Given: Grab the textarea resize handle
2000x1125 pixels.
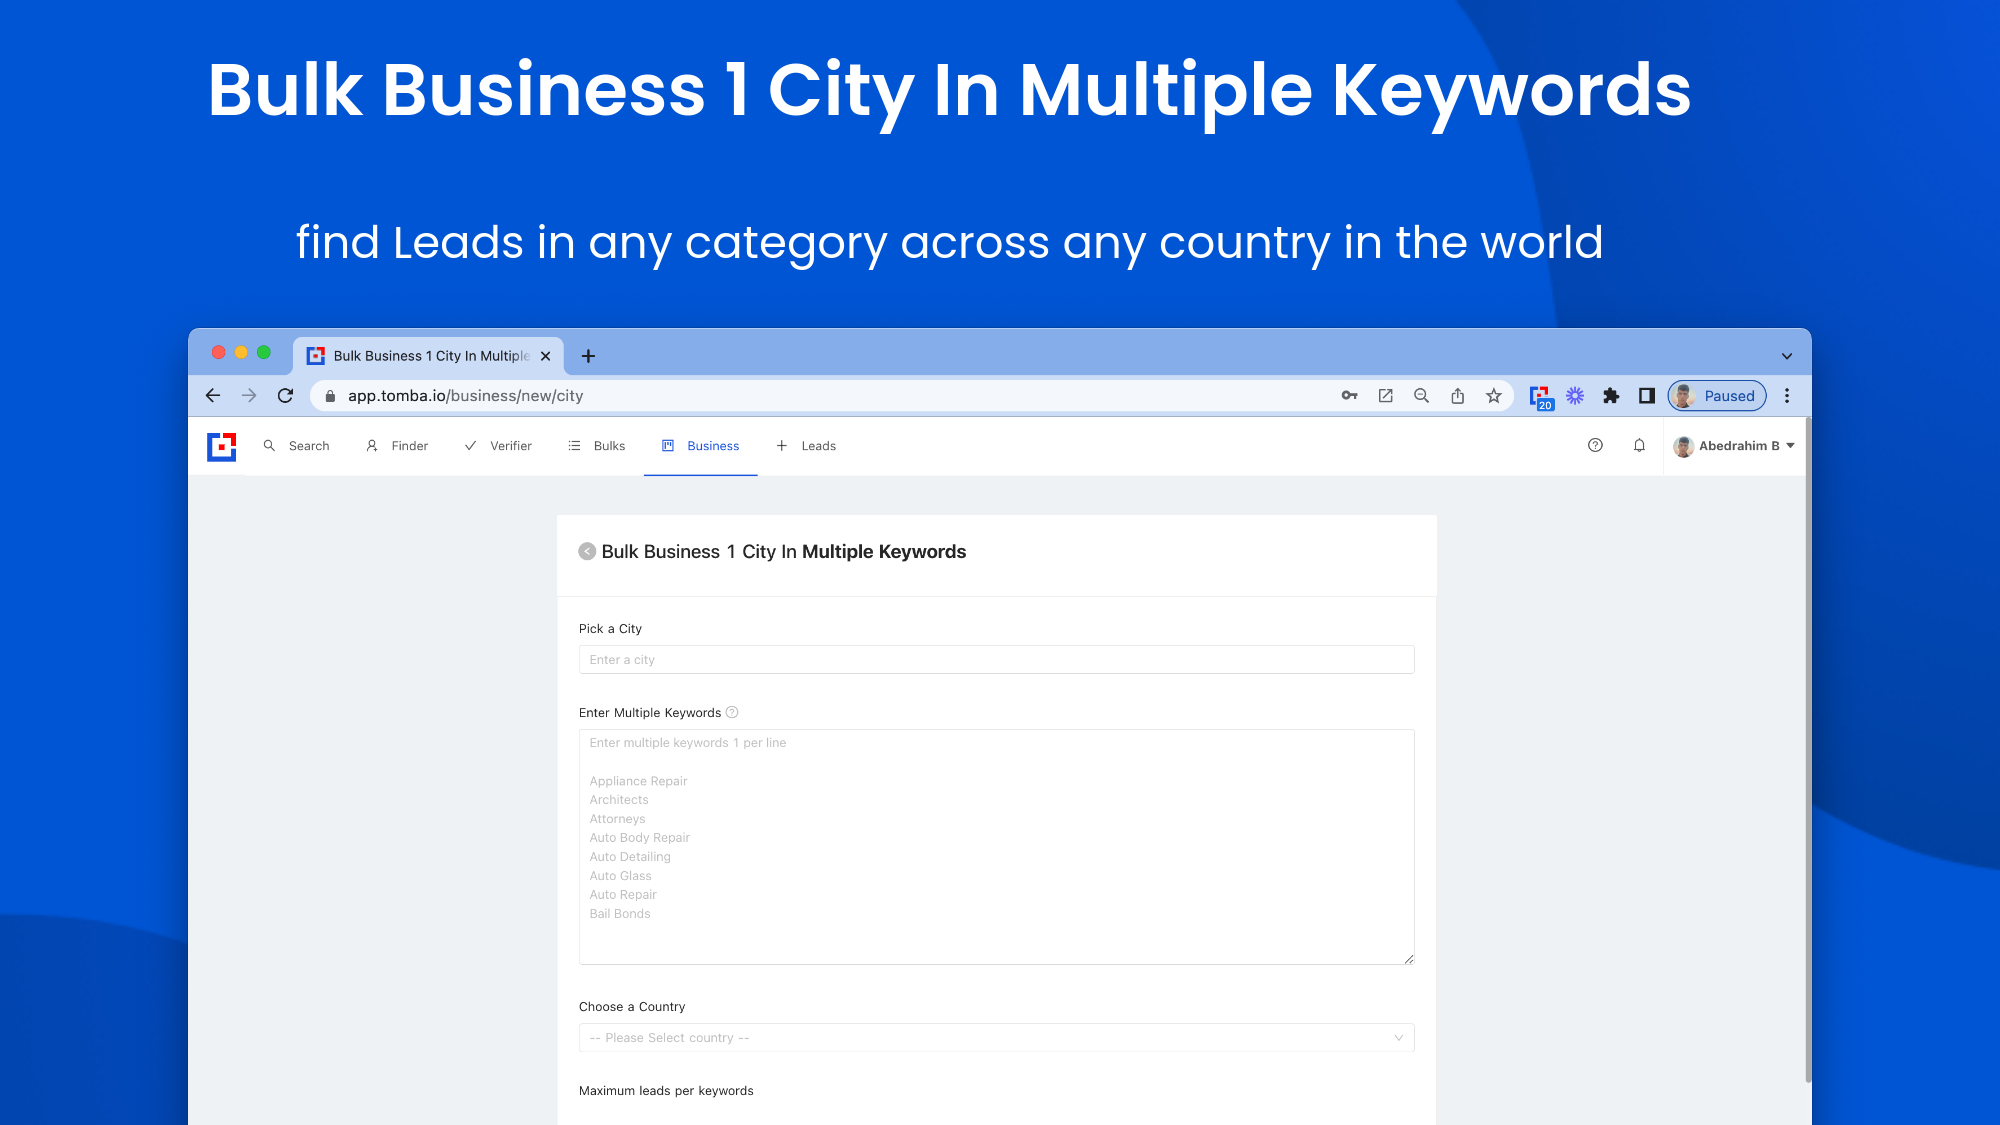Looking at the screenshot, I should pyautogui.click(x=1408, y=959).
